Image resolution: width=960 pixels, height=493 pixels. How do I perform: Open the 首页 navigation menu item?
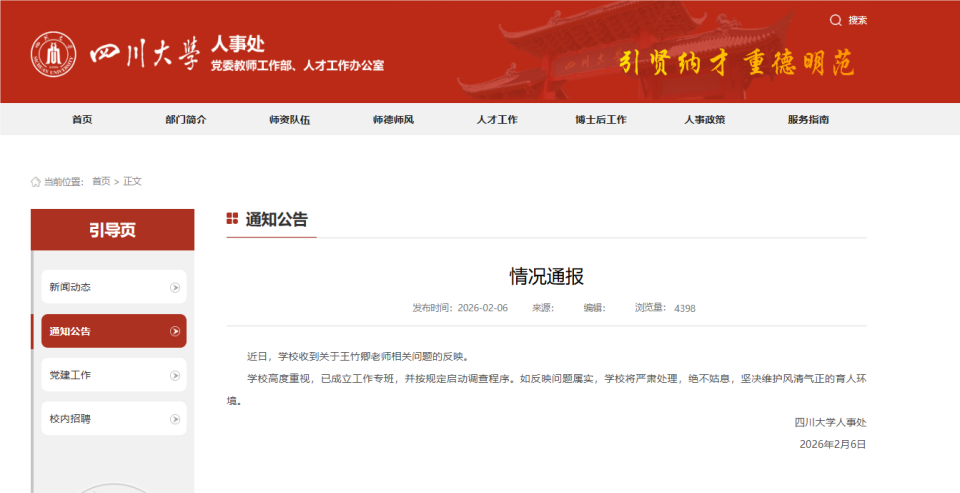(x=82, y=119)
